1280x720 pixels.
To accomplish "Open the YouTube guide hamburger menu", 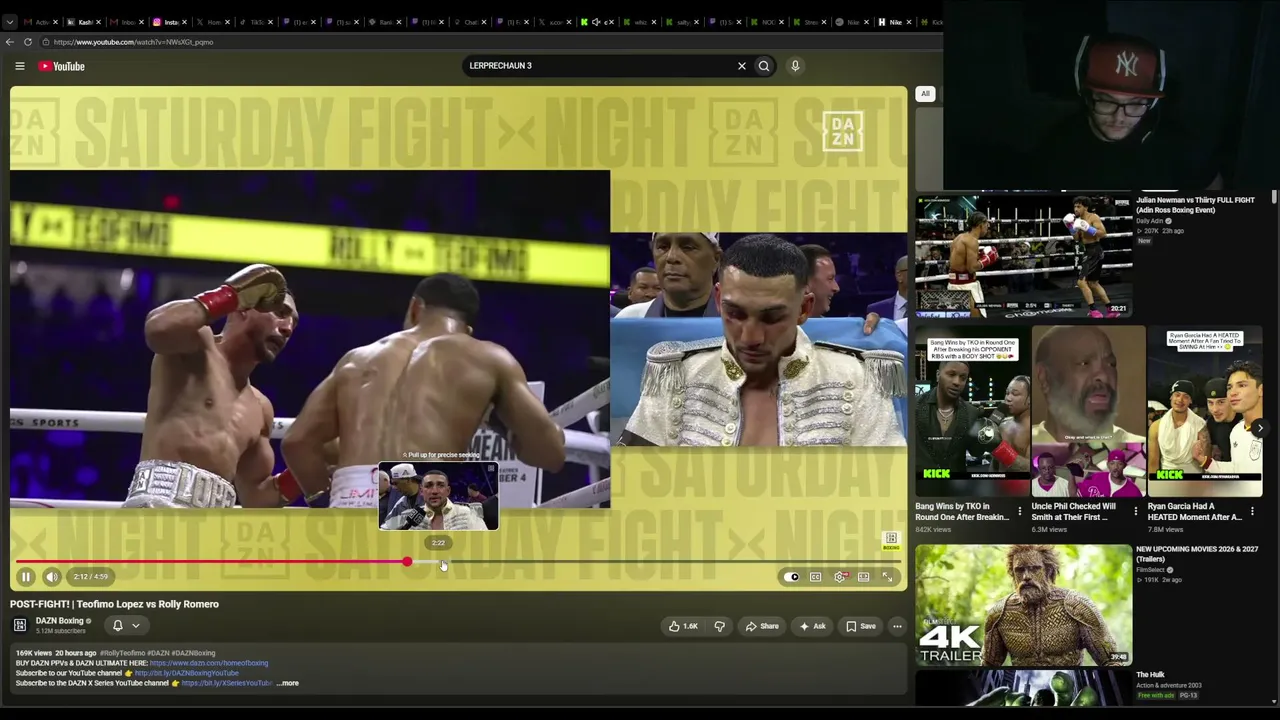I will click(x=19, y=66).
